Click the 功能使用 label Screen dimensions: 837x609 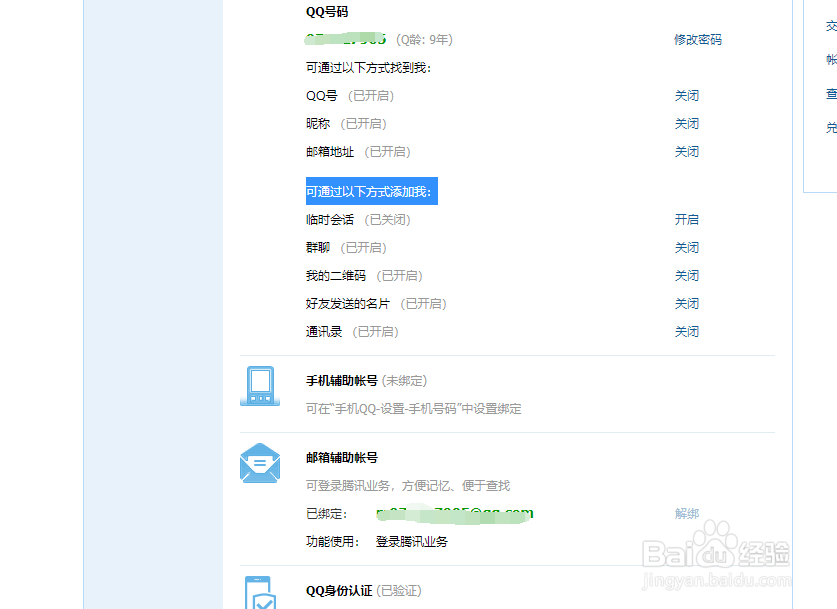[332, 541]
